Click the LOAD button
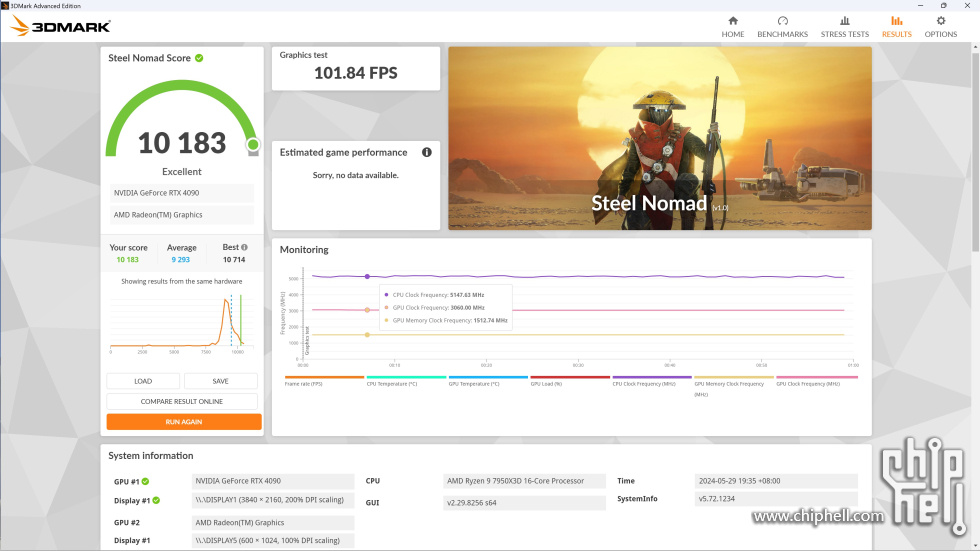This screenshot has width=980, height=551. [143, 381]
